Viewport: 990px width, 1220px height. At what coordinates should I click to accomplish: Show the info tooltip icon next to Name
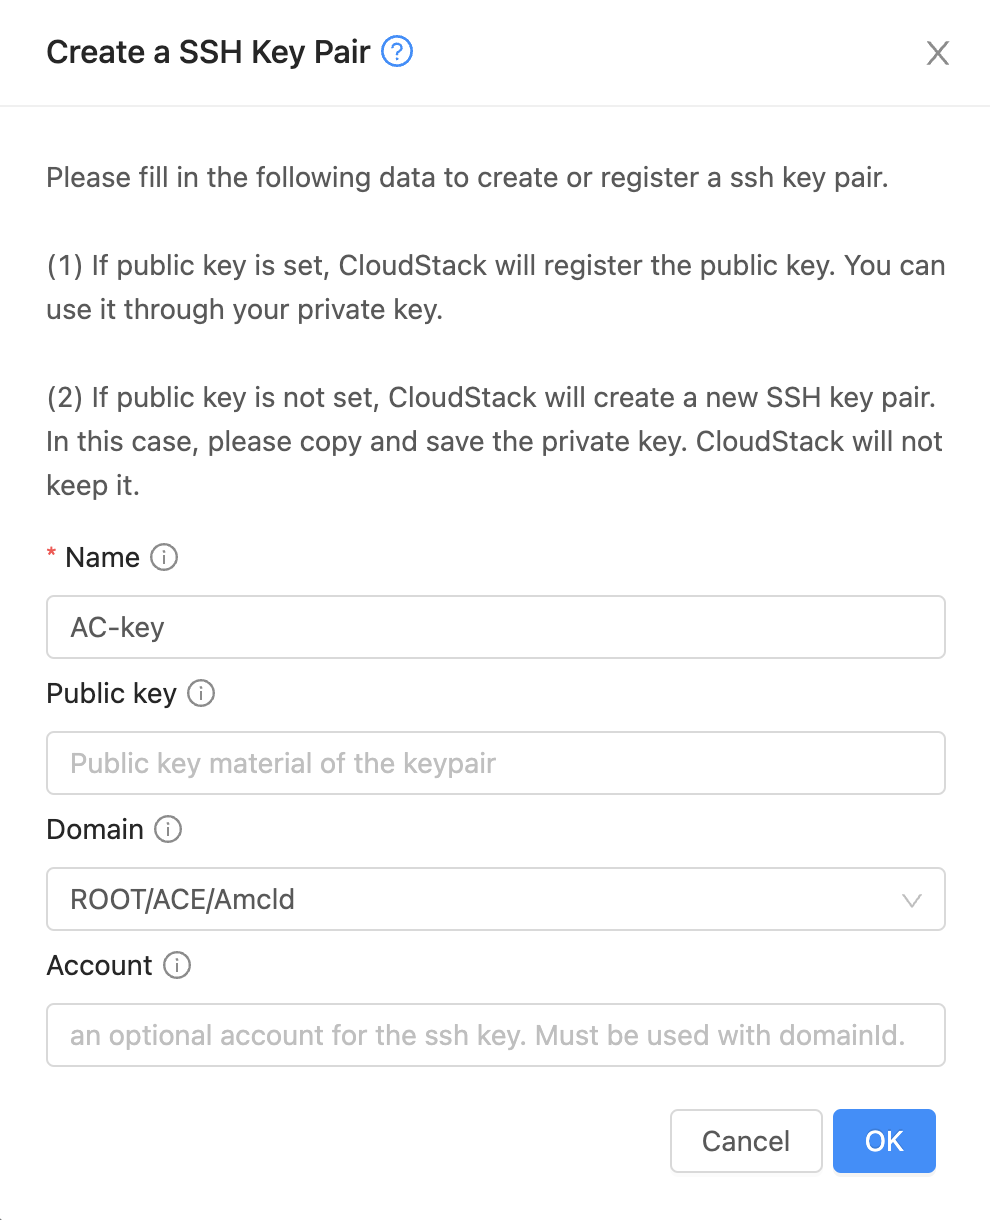164,557
